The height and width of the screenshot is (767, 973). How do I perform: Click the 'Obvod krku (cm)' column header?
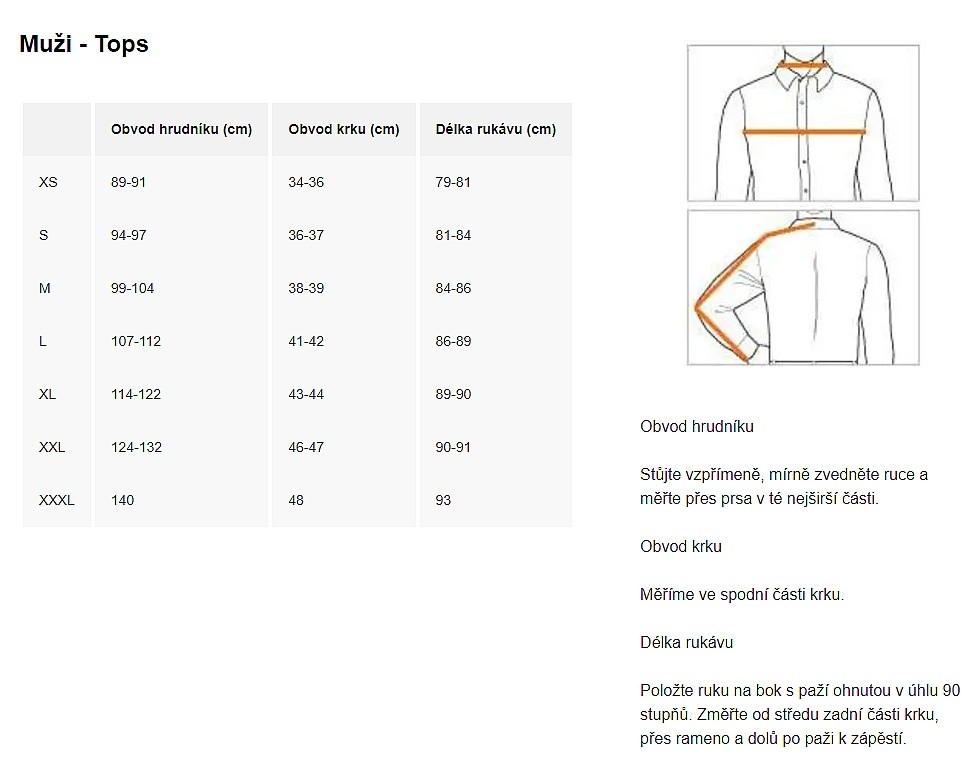[x=344, y=129]
